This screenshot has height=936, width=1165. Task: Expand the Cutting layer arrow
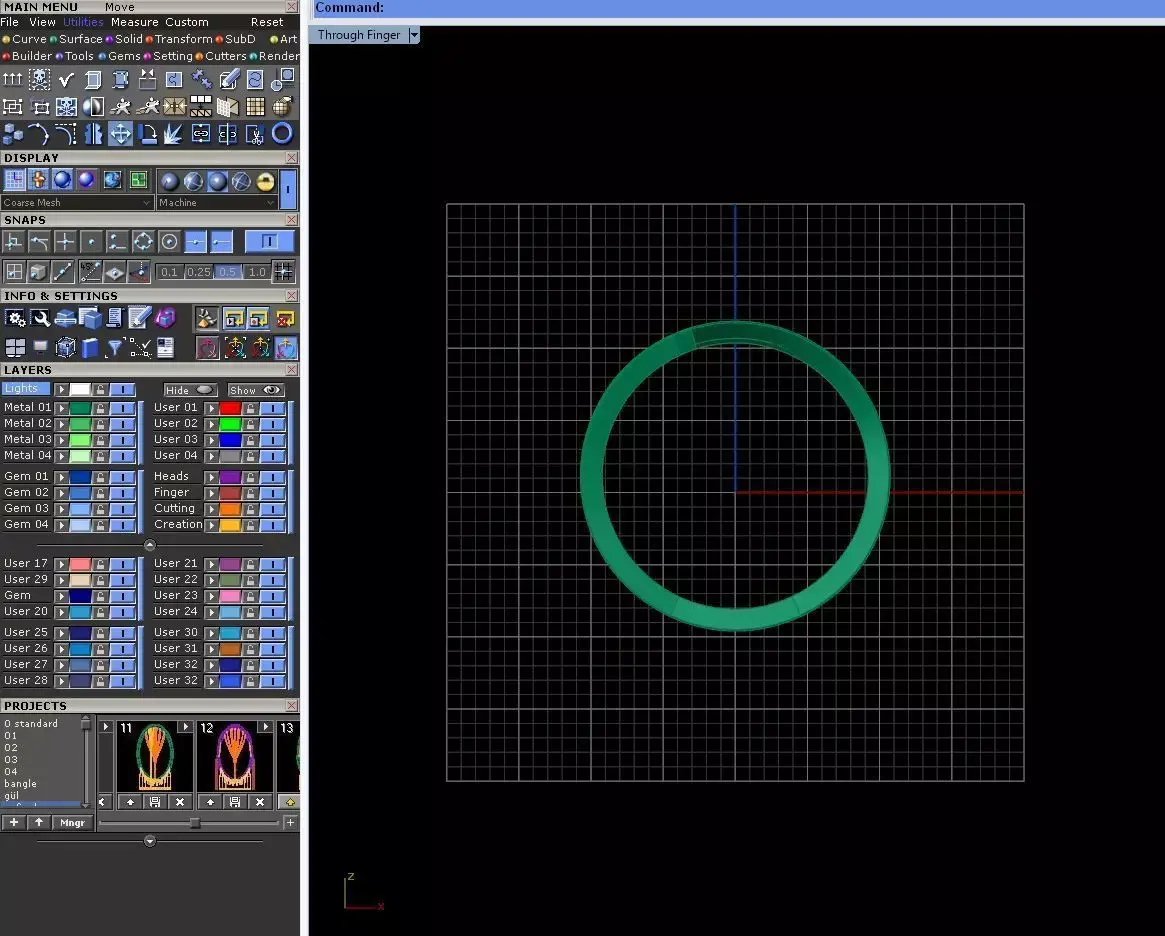(x=212, y=510)
